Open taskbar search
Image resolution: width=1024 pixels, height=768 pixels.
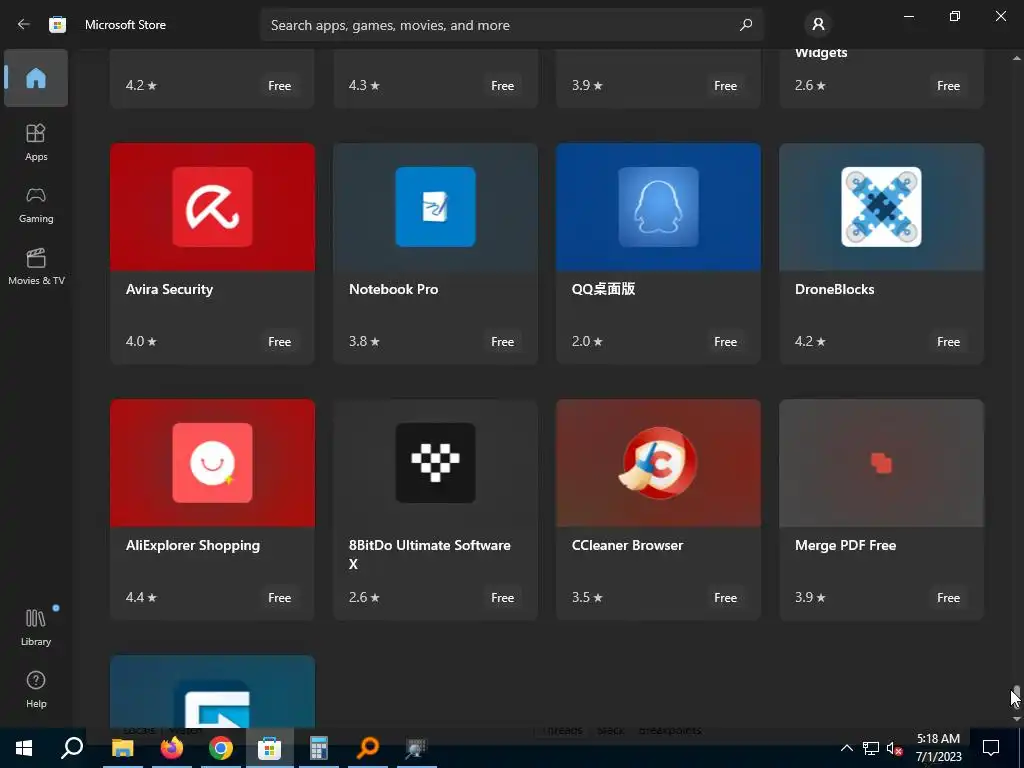point(72,748)
